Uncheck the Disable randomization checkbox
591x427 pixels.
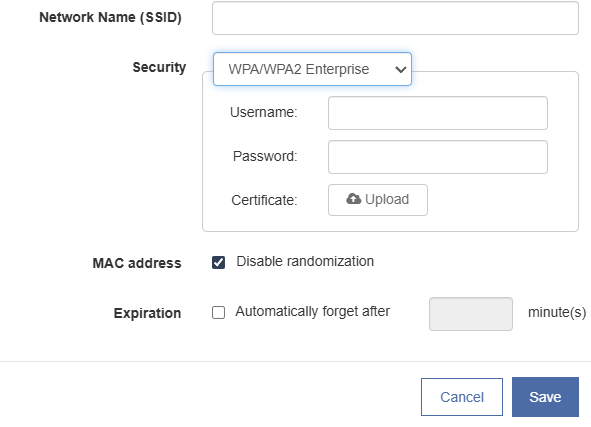tap(218, 262)
